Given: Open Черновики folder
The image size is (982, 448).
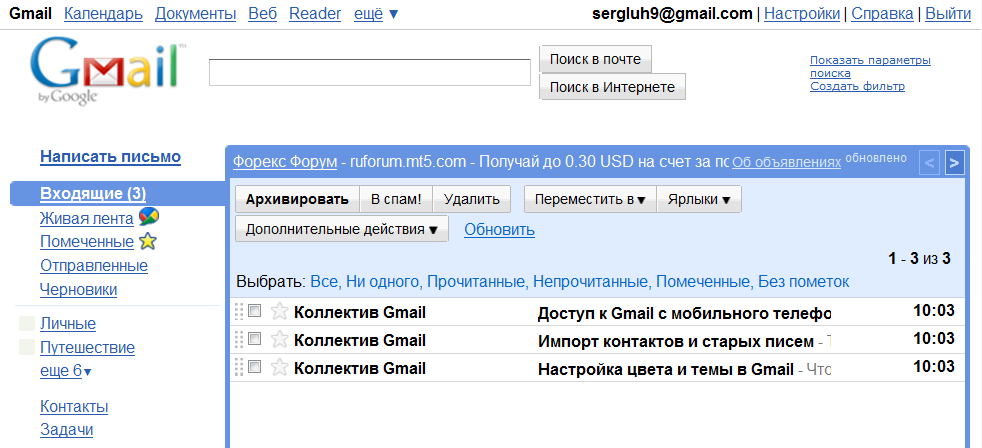Looking at the screenshot, I should click(78, 290).
